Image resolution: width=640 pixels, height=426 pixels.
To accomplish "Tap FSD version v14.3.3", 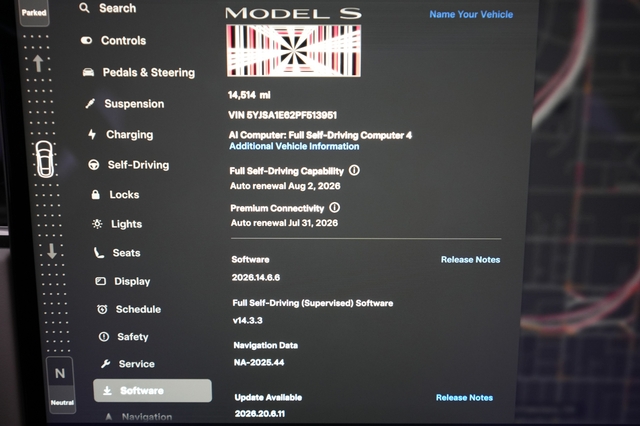I will point(247,321).
